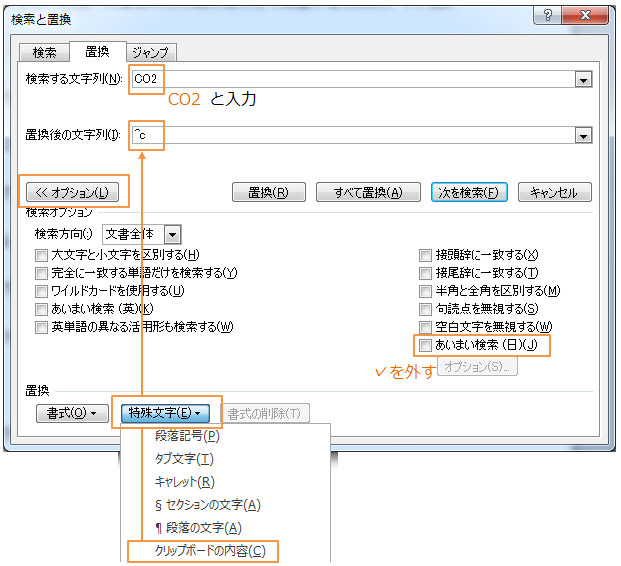Toggle あいまい検索 (日) checkbox
Image resolution: width=621 pixels, height=566 pixels.
pos(425,345)
